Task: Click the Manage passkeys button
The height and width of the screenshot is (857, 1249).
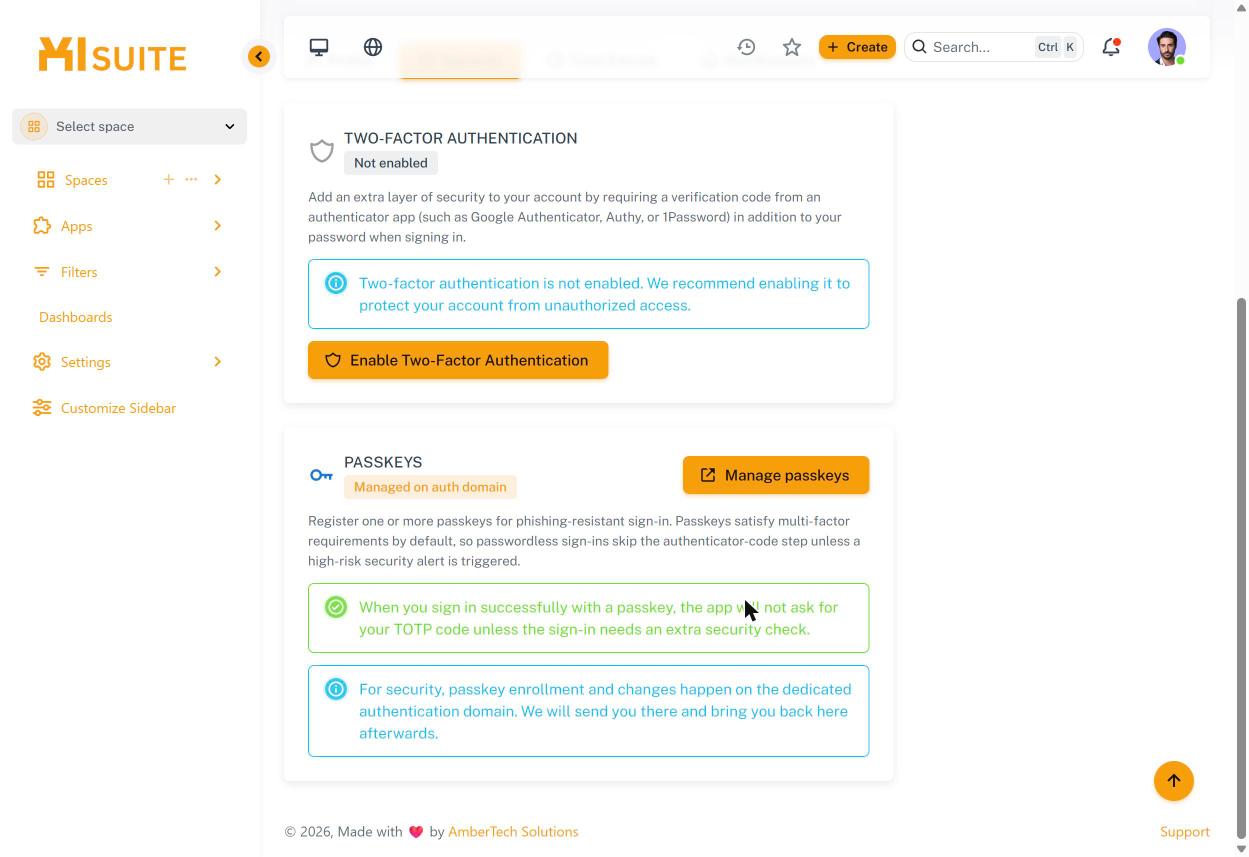Action: coord(776,475)
